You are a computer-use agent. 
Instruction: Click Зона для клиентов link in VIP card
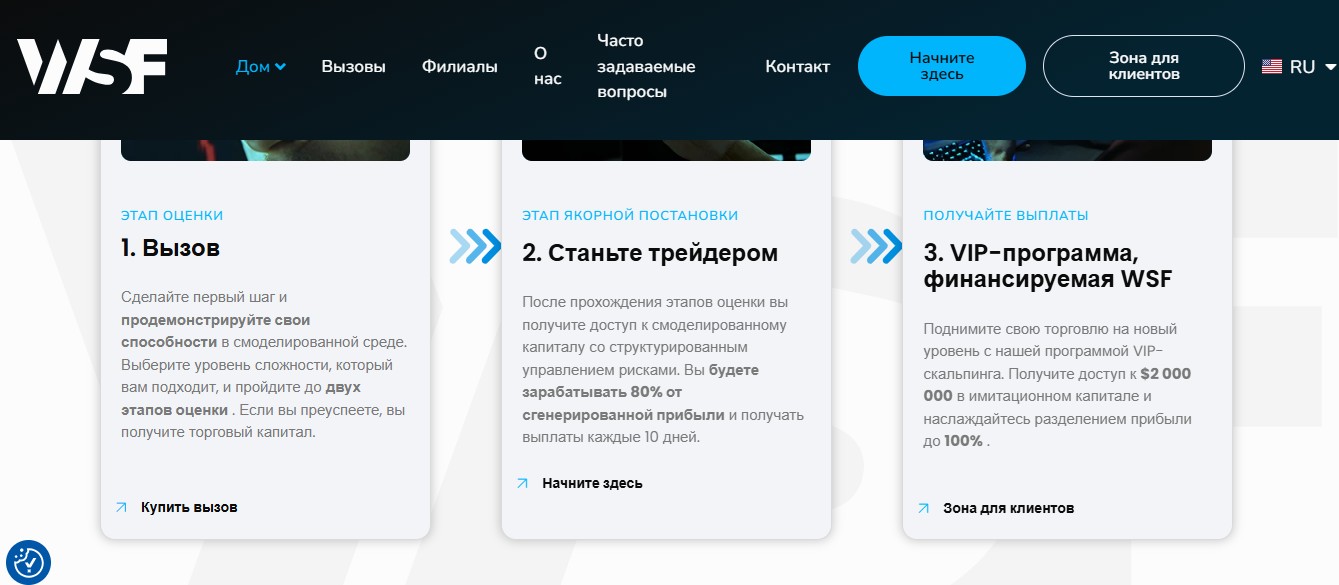[x=1008, y=508]
